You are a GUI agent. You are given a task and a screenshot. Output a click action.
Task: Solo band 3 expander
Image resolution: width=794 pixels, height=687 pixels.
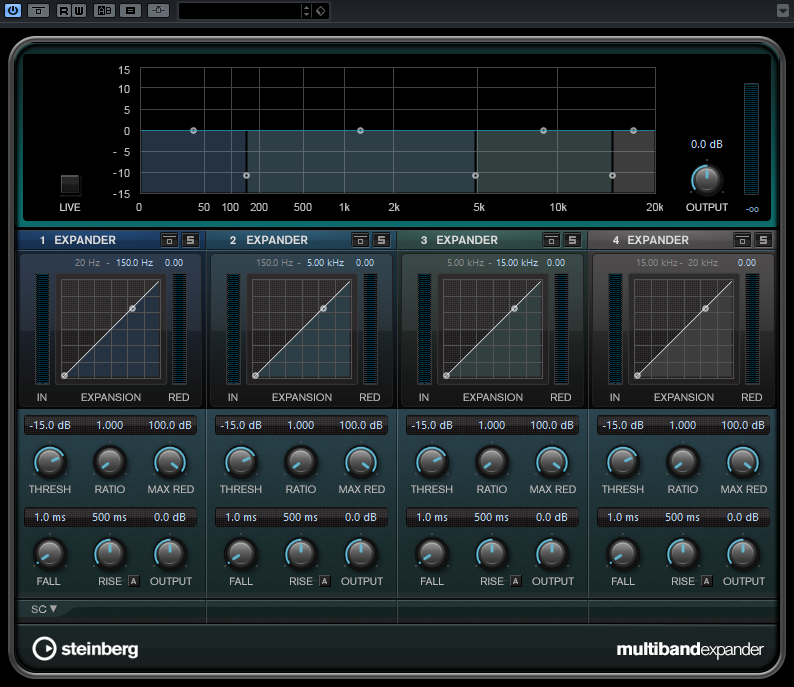[572, 240]
